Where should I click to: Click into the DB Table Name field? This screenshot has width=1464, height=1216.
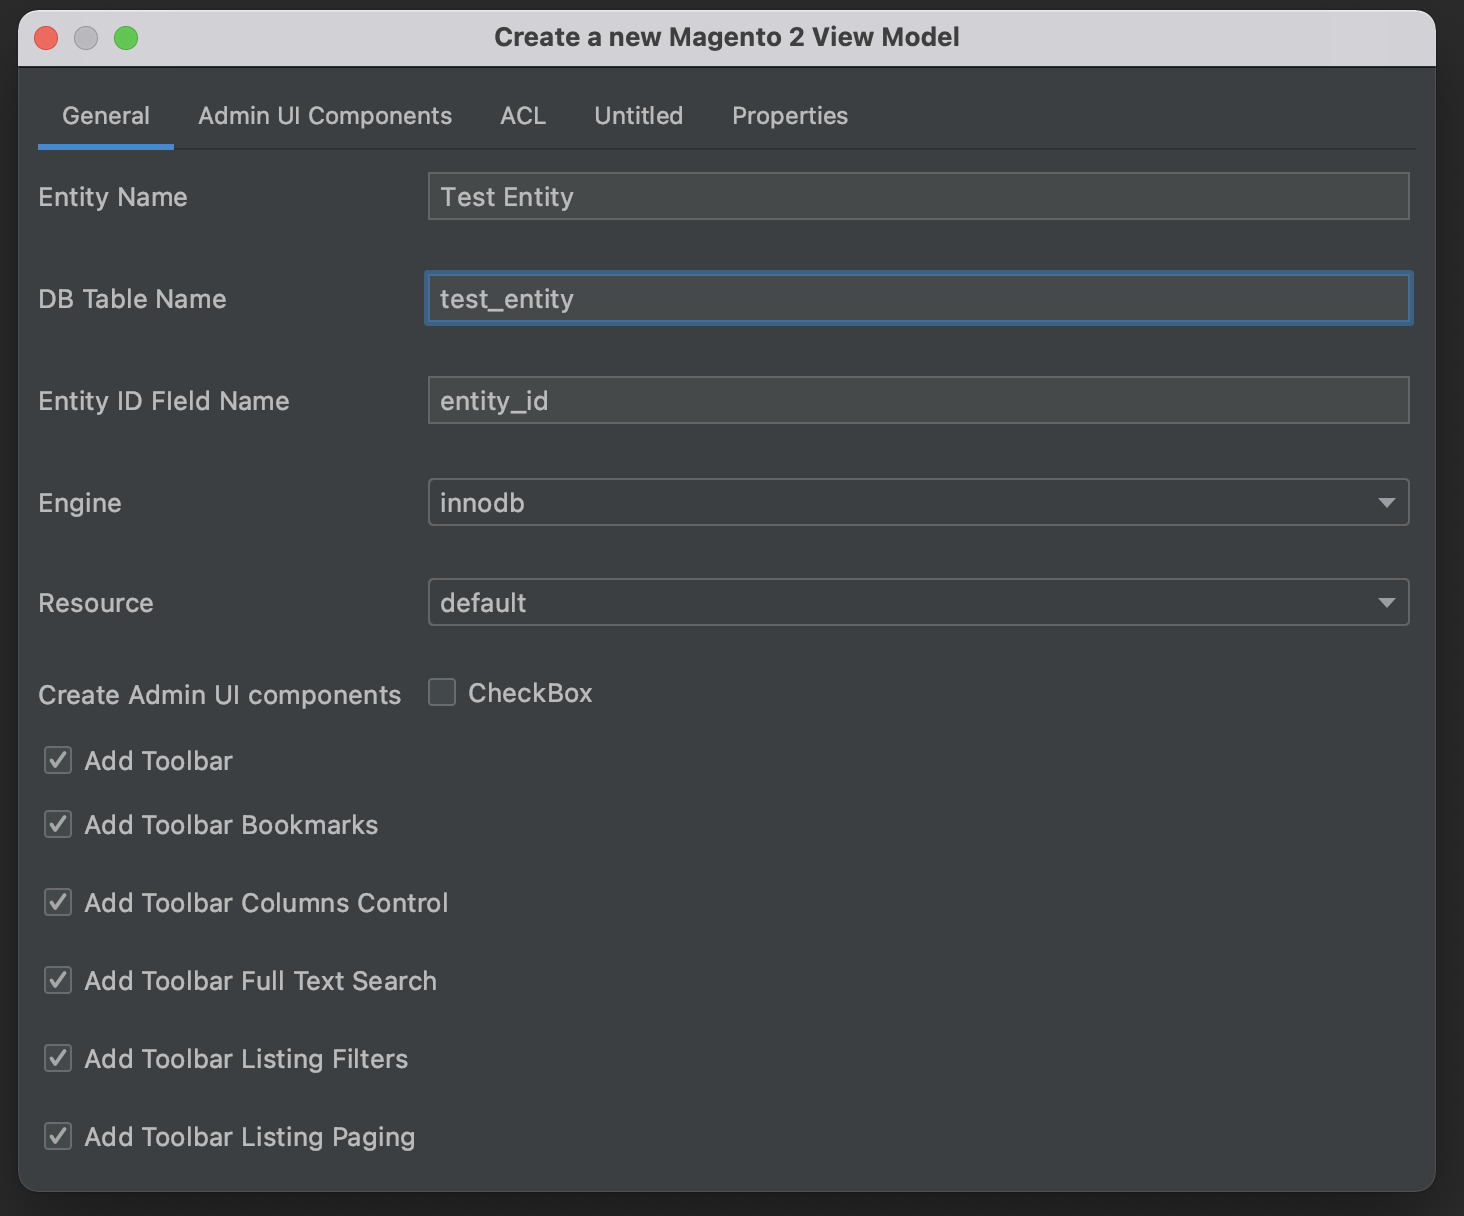click(x=918, y=299)
